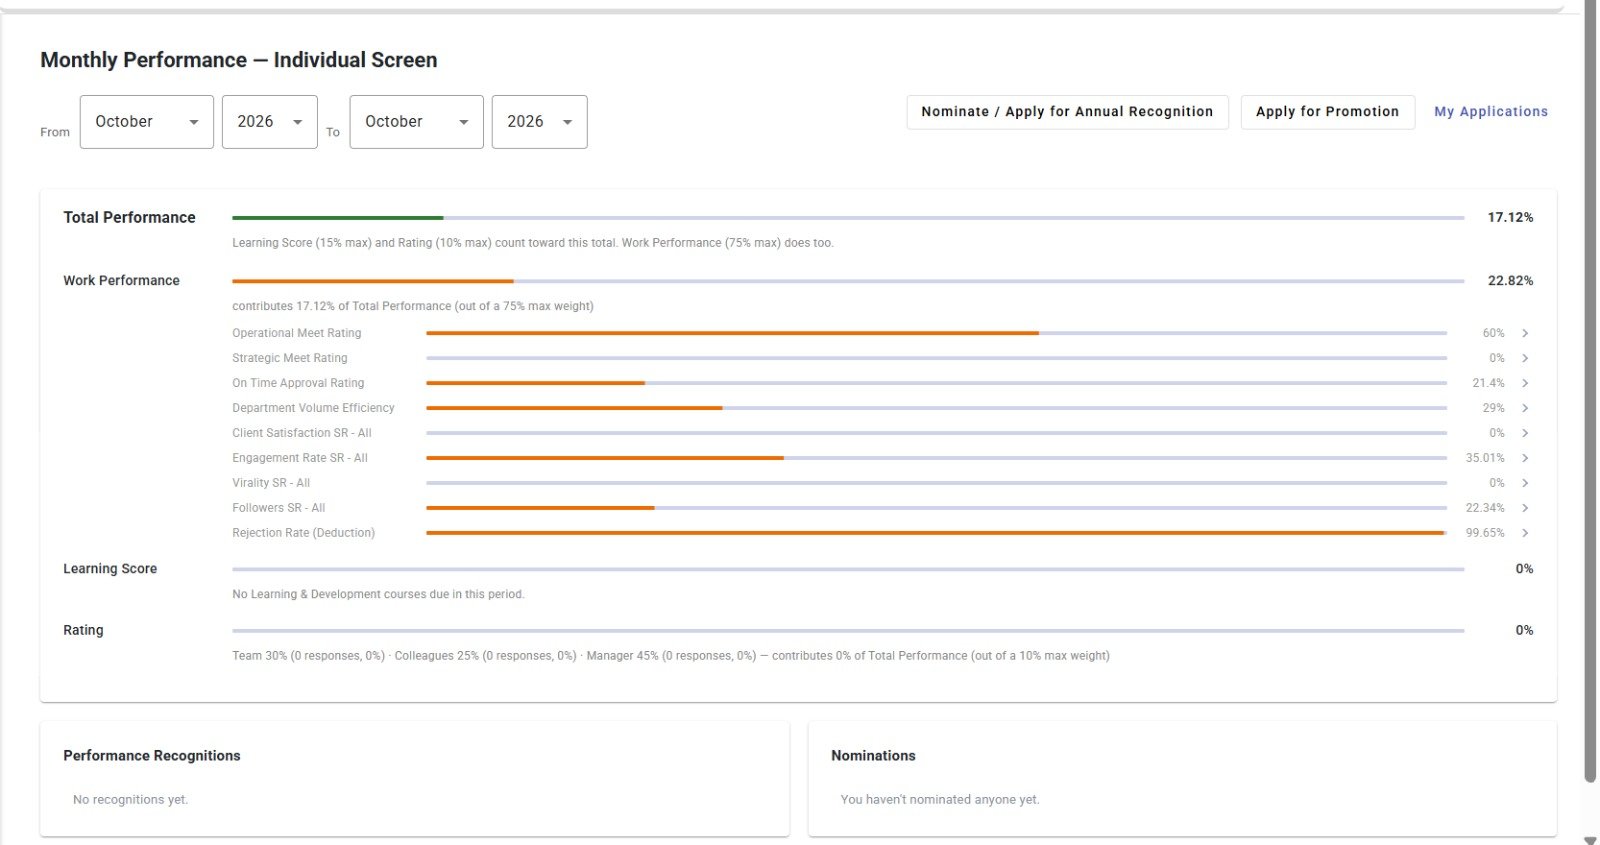Expand Engagement Rate SR - All chevron
Screen dimensions: 1600x845
1525,458
